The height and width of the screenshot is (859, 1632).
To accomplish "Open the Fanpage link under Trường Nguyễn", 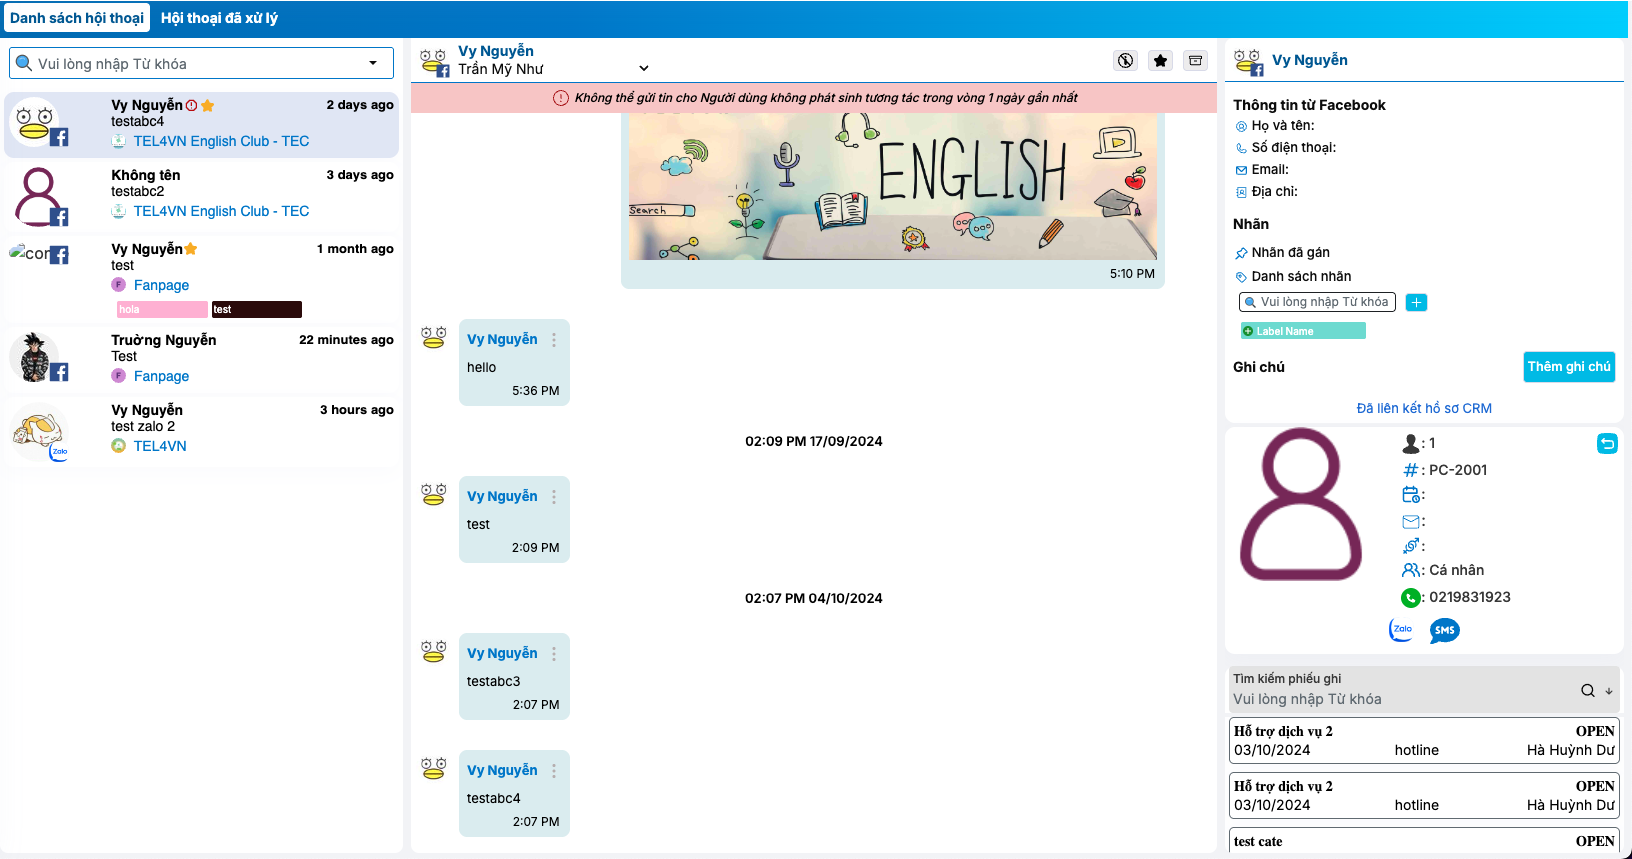I will (x=161, y=376).
